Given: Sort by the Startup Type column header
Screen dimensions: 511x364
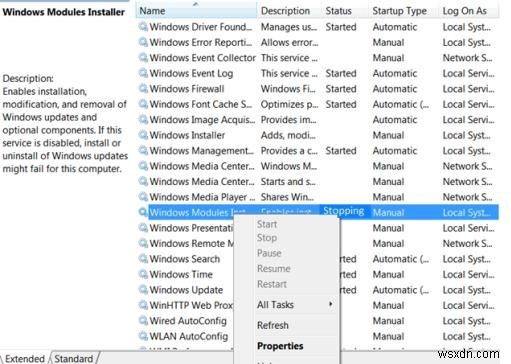Looking at the screenshot, I should click(x=404, y=11).
